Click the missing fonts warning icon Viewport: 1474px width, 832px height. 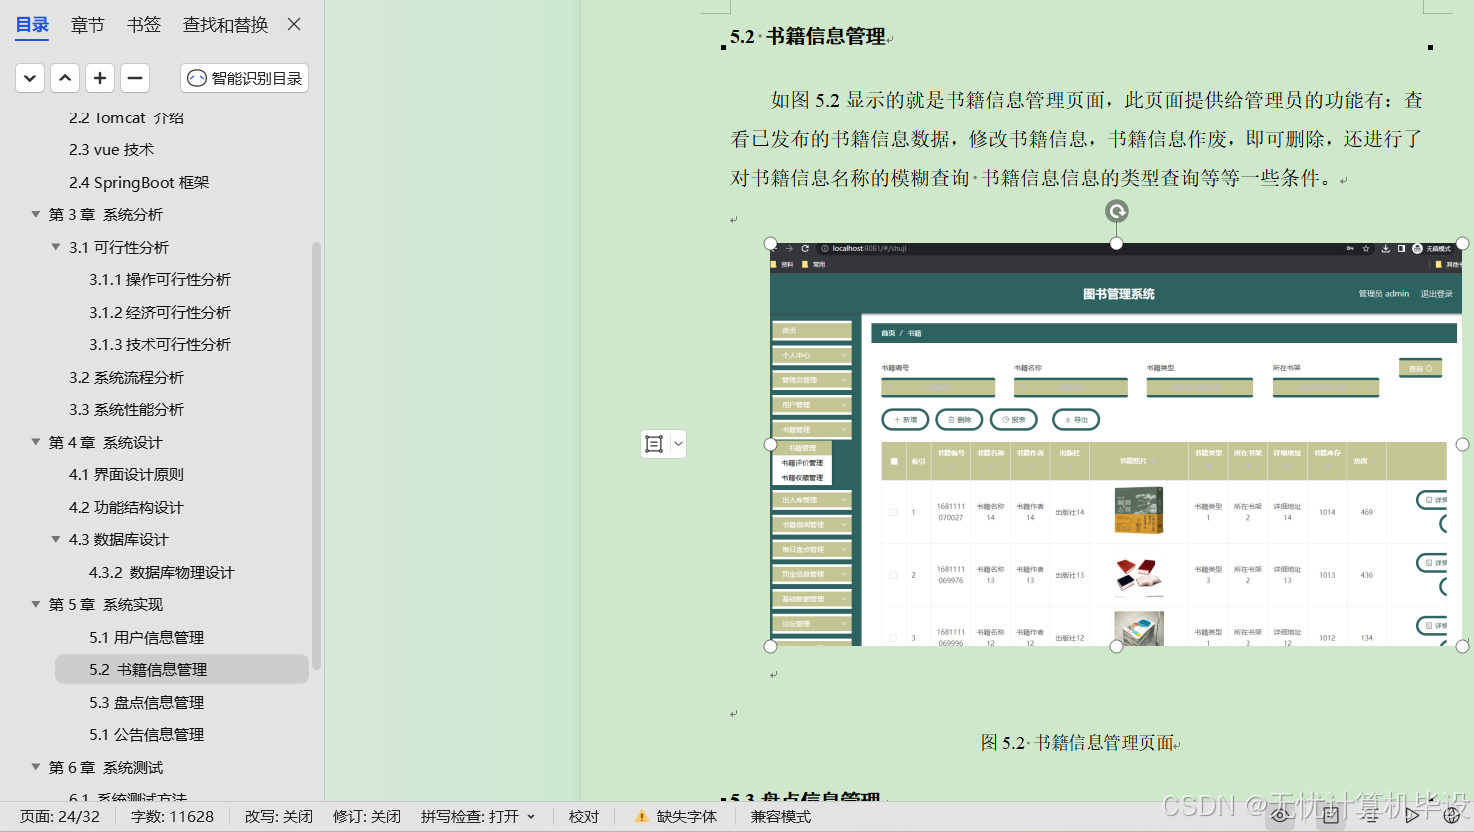point(641,816)
